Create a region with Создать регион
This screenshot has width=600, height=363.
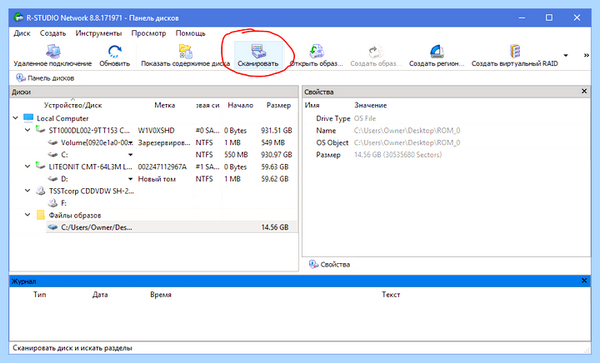[x=436, y=55]
